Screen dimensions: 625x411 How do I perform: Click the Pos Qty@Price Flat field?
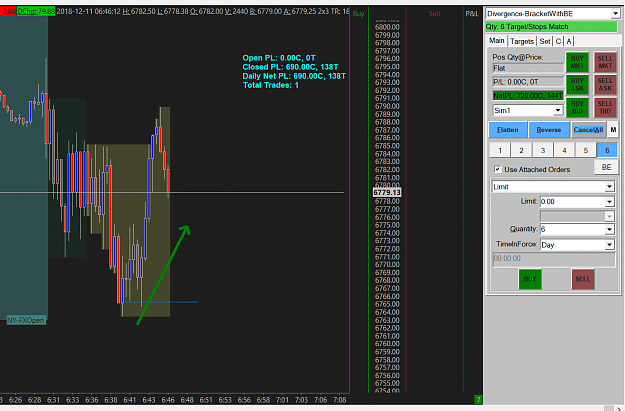click(x=528, y=68)
